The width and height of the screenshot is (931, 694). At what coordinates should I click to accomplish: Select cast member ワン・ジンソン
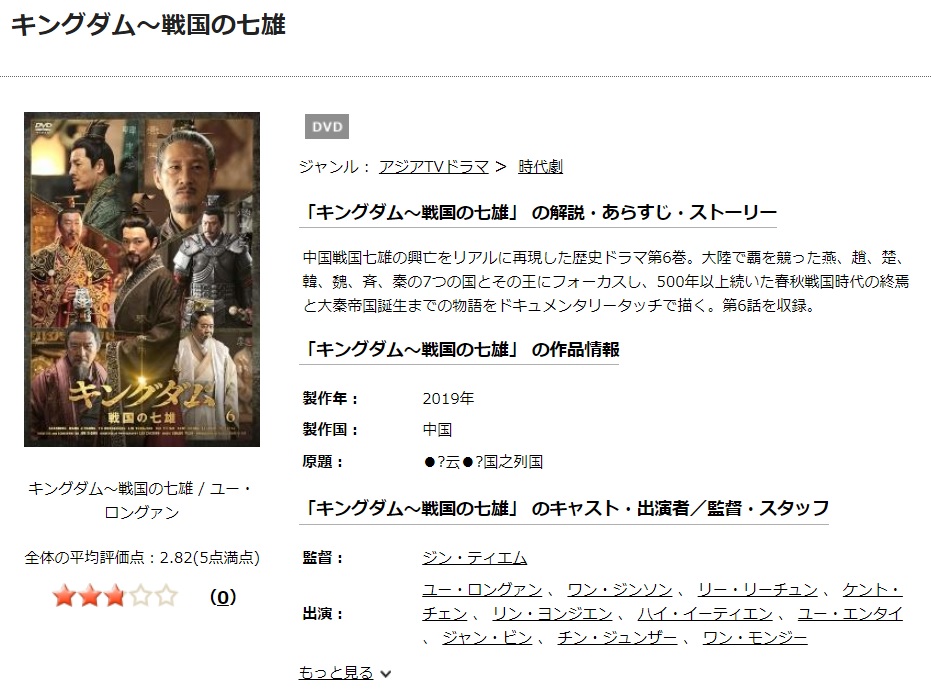pyautogui.click(x=620, y=590)
